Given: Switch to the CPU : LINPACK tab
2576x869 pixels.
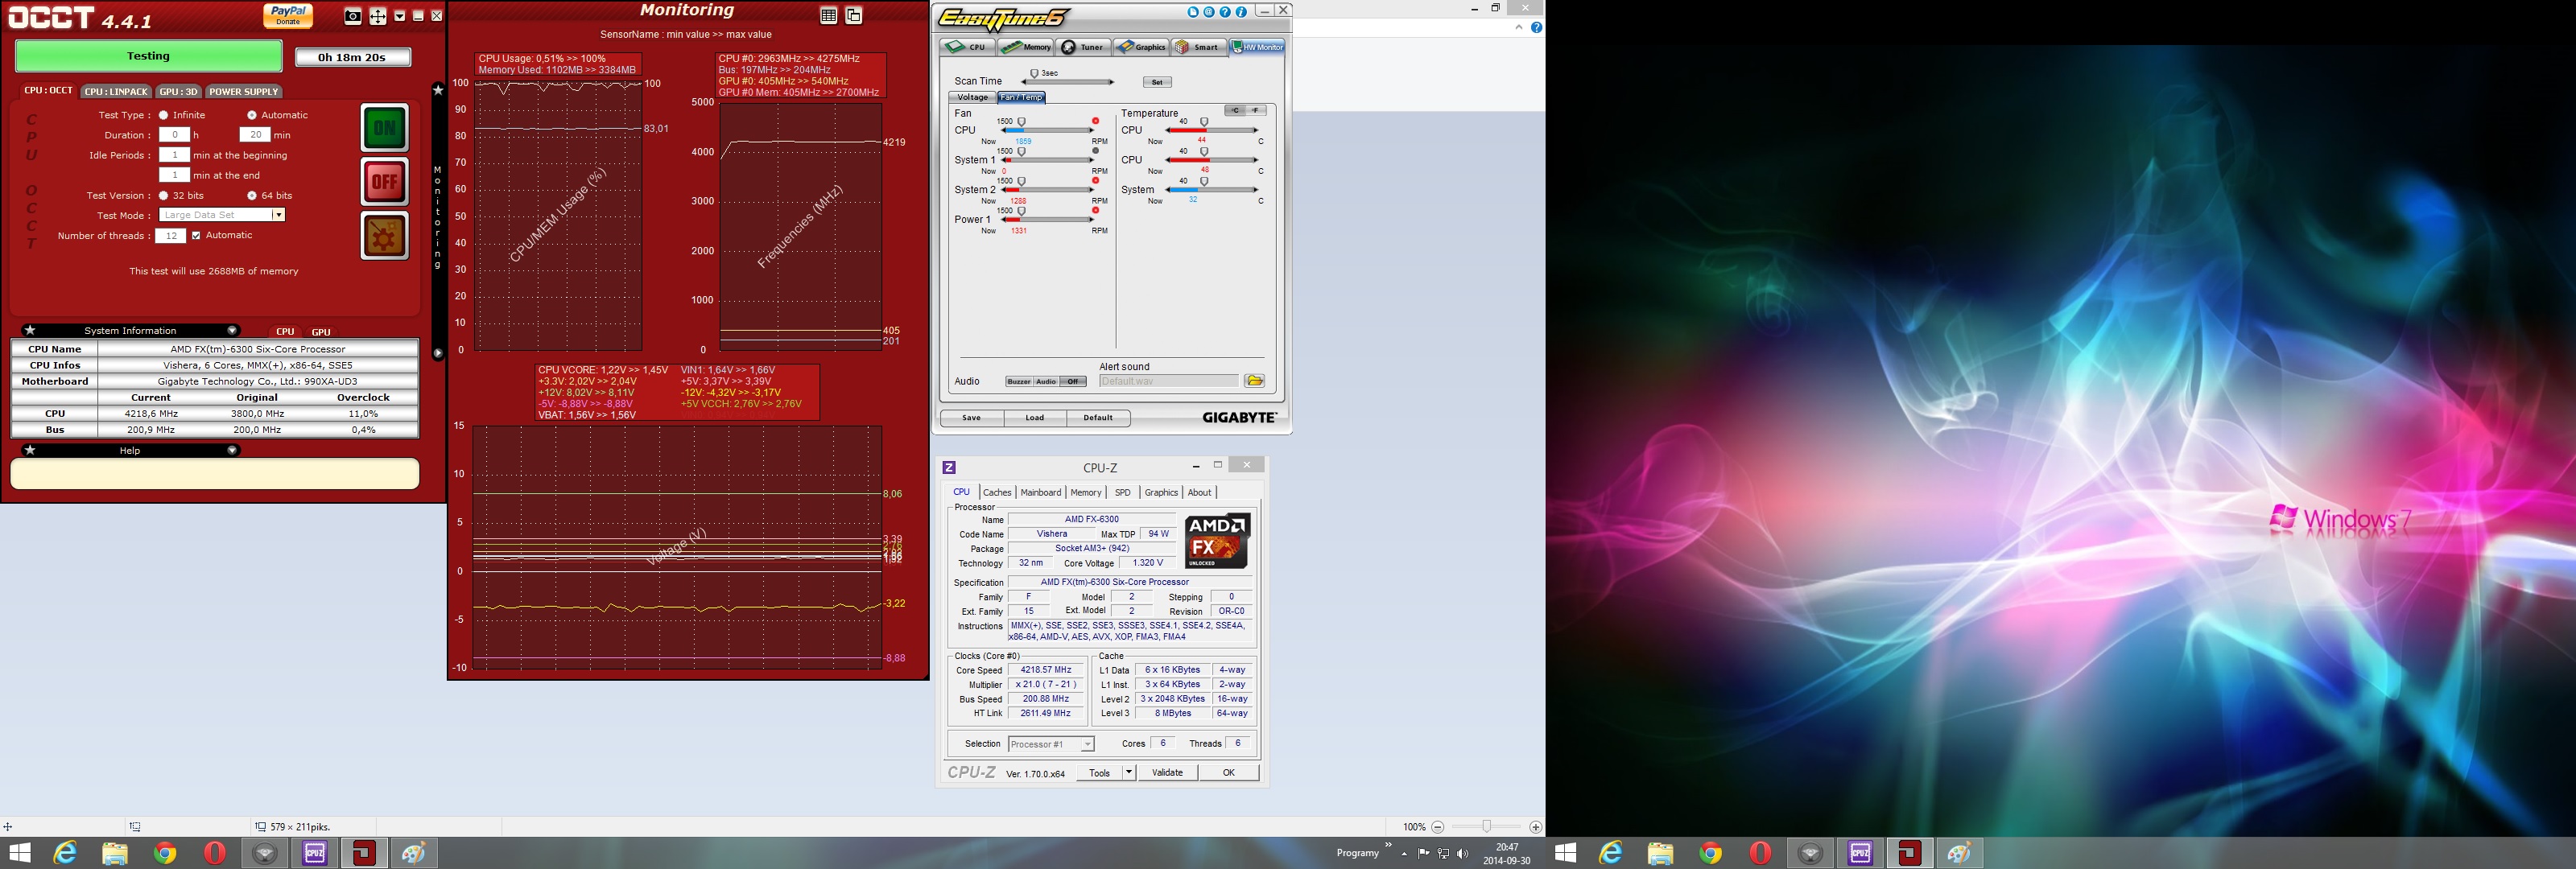Looking at the screenshot, I should tap(116, 92).
